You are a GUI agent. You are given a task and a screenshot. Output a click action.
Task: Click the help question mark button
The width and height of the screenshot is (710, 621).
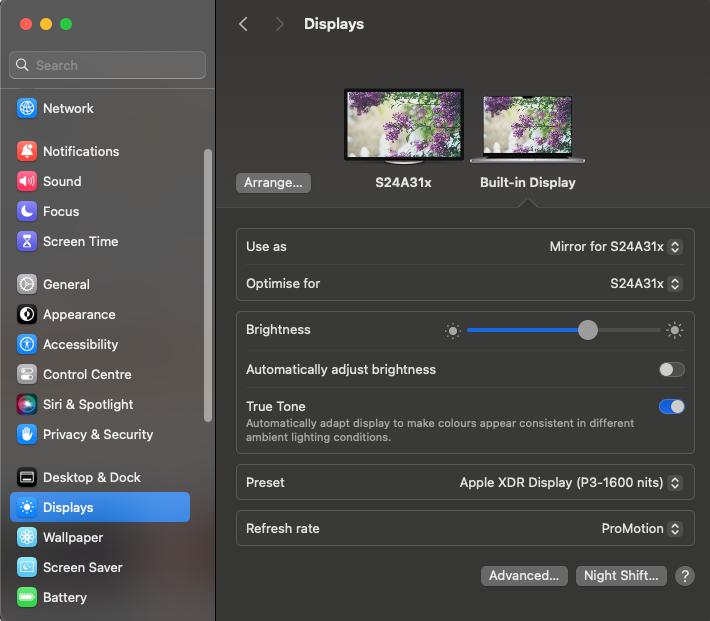point(685,576)
